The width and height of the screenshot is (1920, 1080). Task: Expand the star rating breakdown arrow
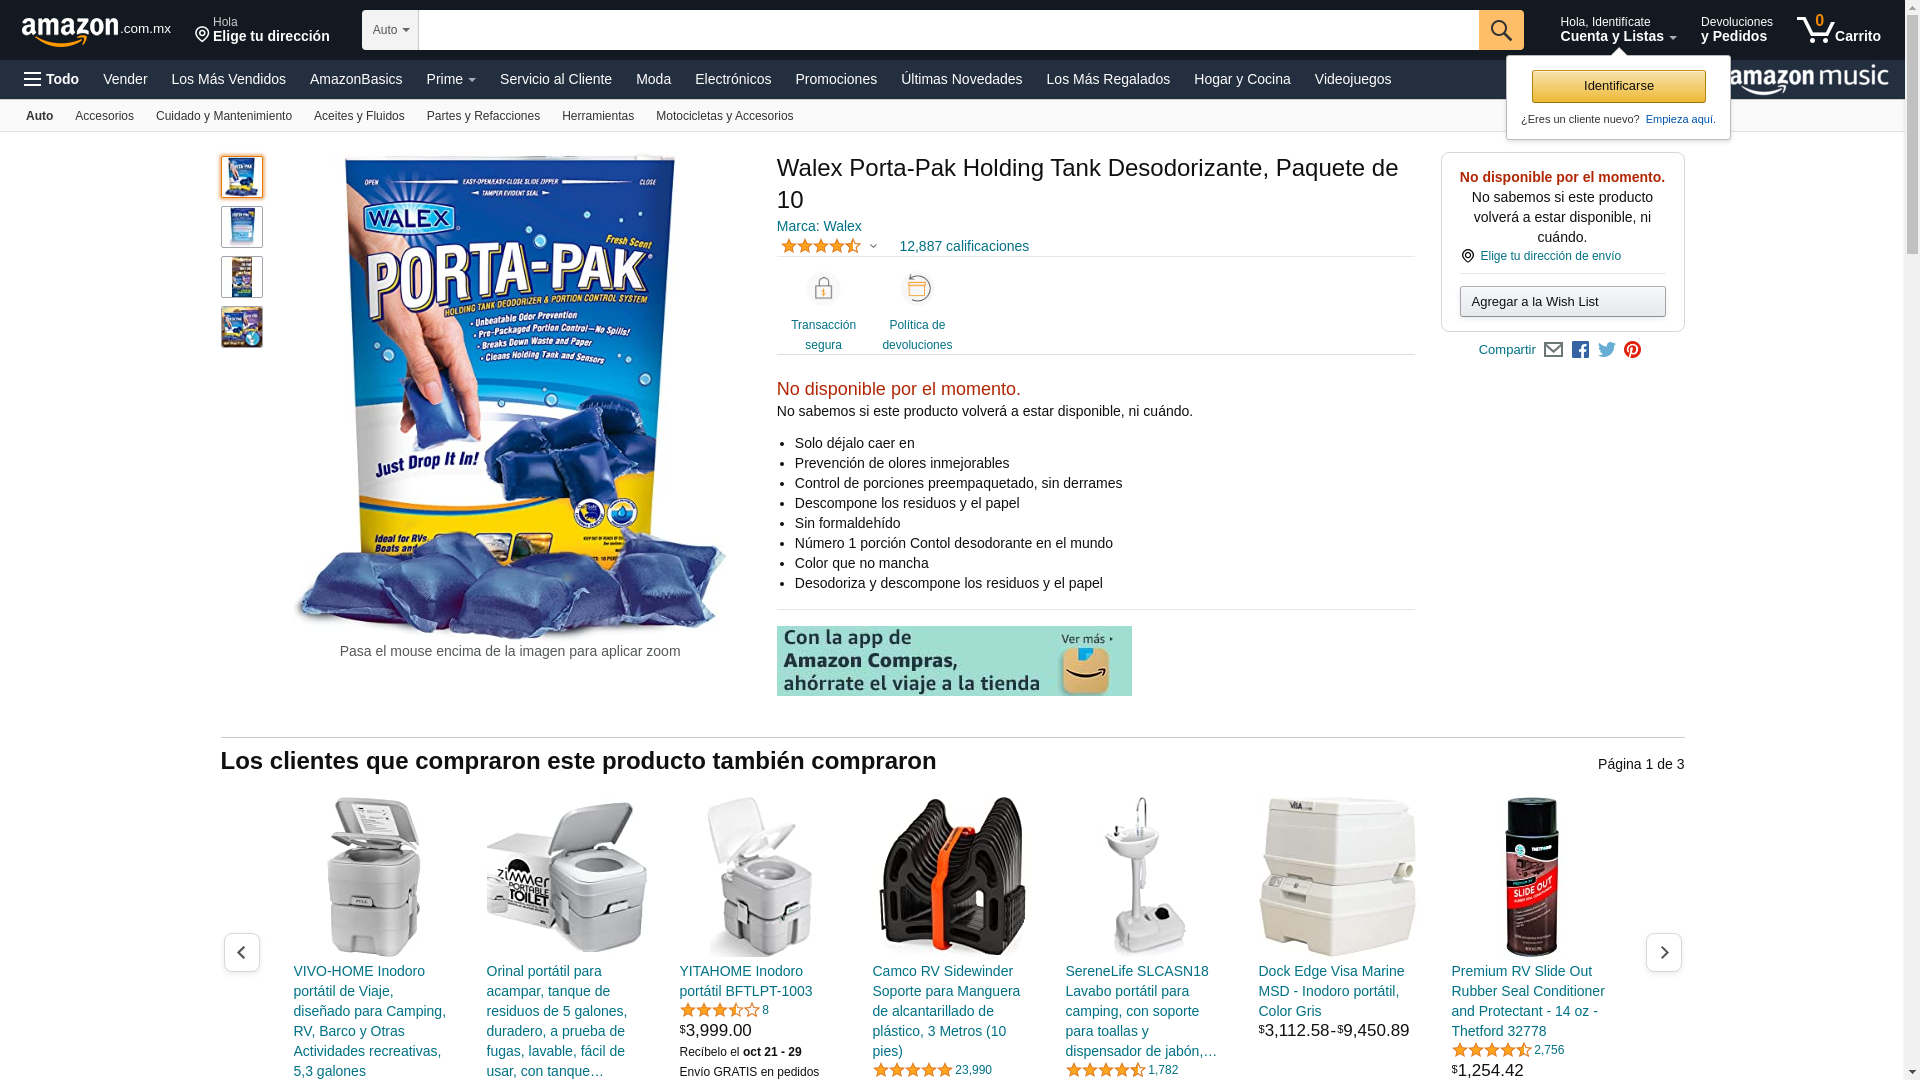873,246
